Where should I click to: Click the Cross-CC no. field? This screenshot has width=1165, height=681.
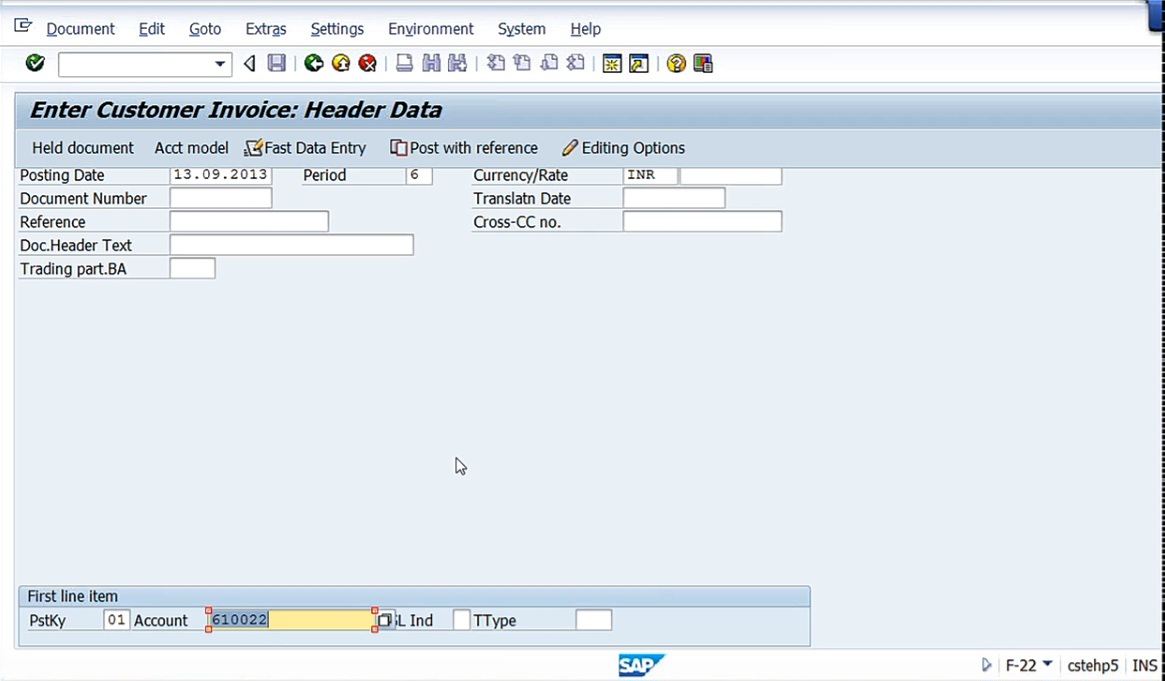(702, 221)
